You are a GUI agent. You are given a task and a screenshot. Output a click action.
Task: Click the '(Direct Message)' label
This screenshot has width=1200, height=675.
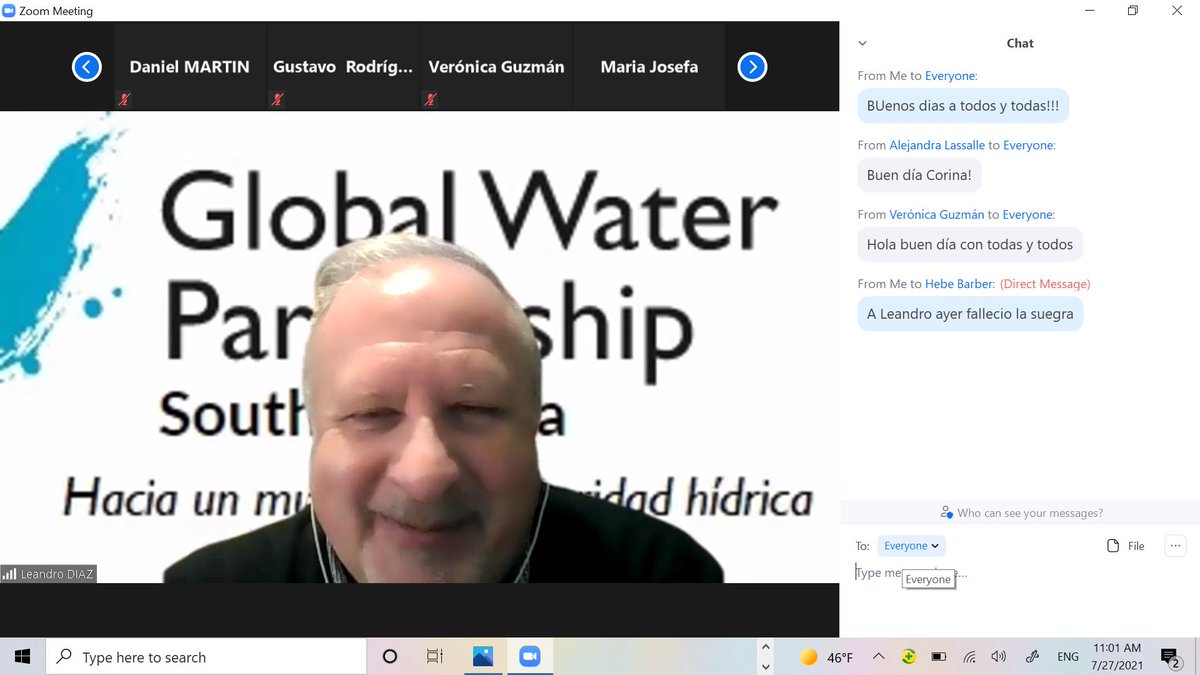click(x=1045, y=284)
